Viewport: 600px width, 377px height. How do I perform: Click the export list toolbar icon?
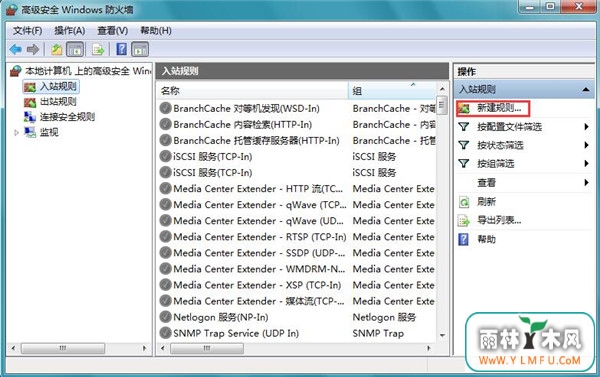click(x=98, y=49)
